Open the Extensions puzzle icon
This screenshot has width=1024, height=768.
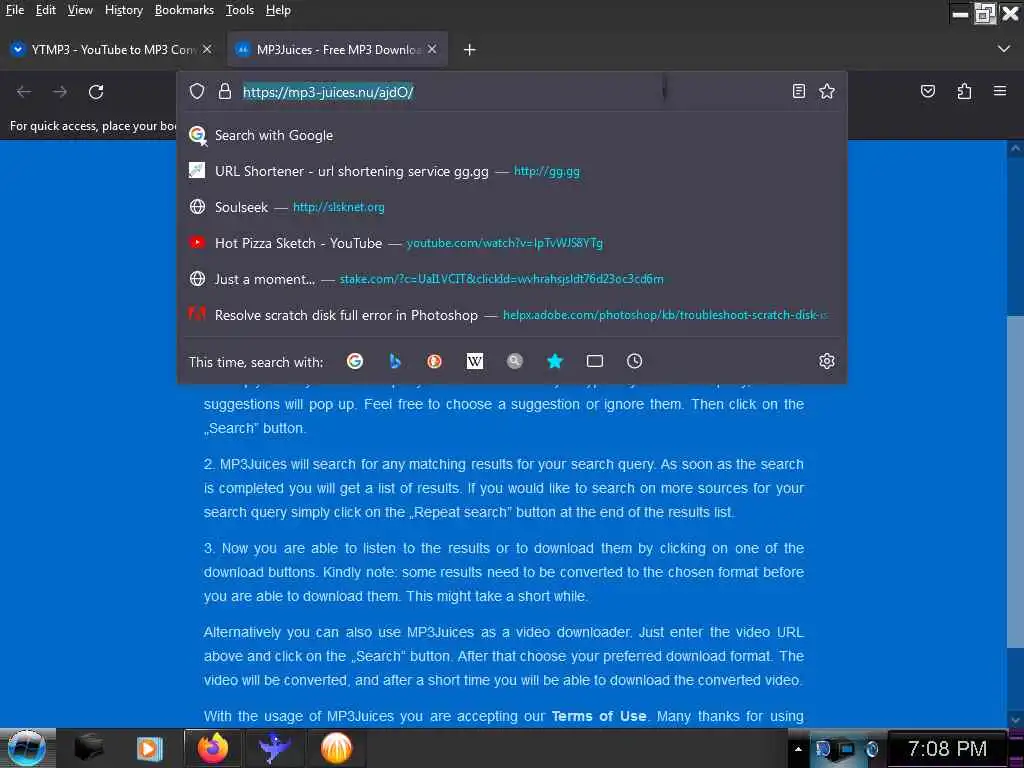tap(964, 91)
